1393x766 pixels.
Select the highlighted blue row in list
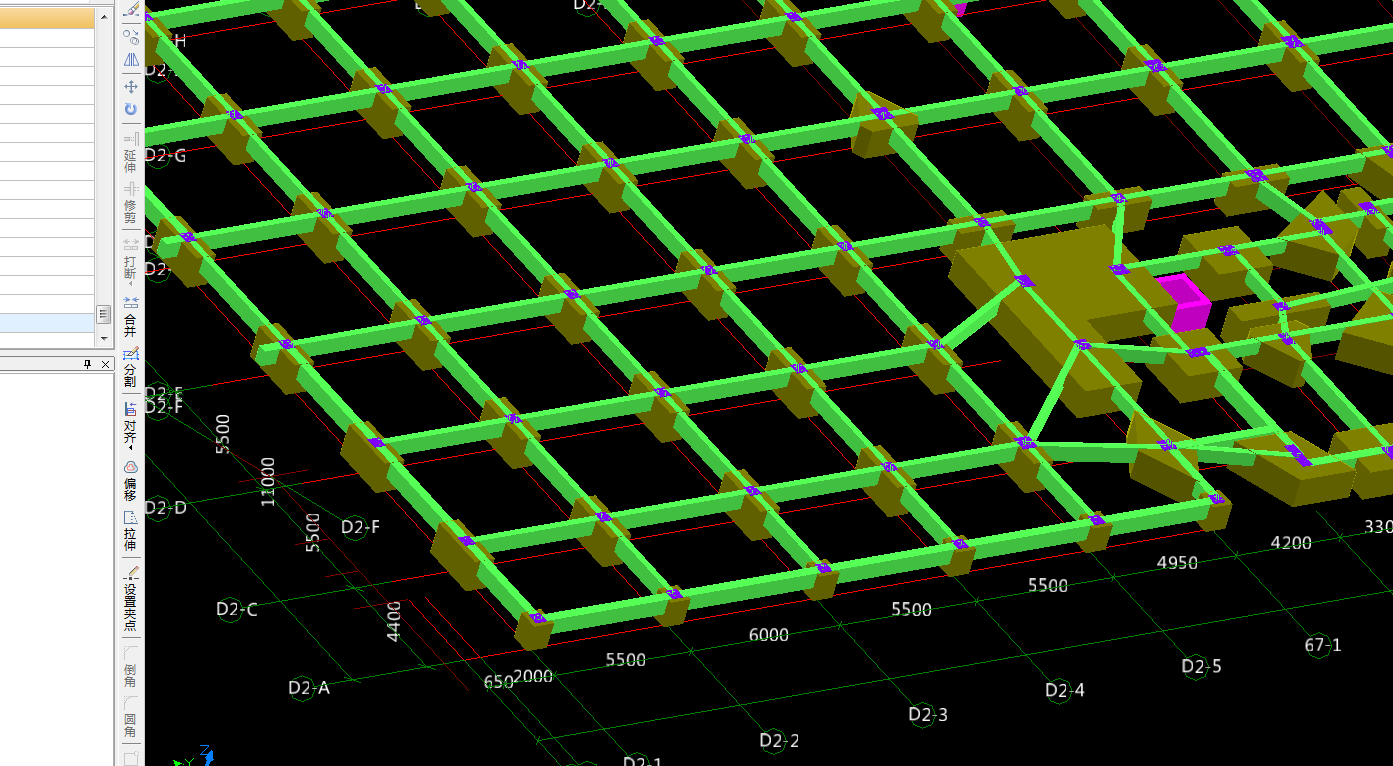coord(48,323)
